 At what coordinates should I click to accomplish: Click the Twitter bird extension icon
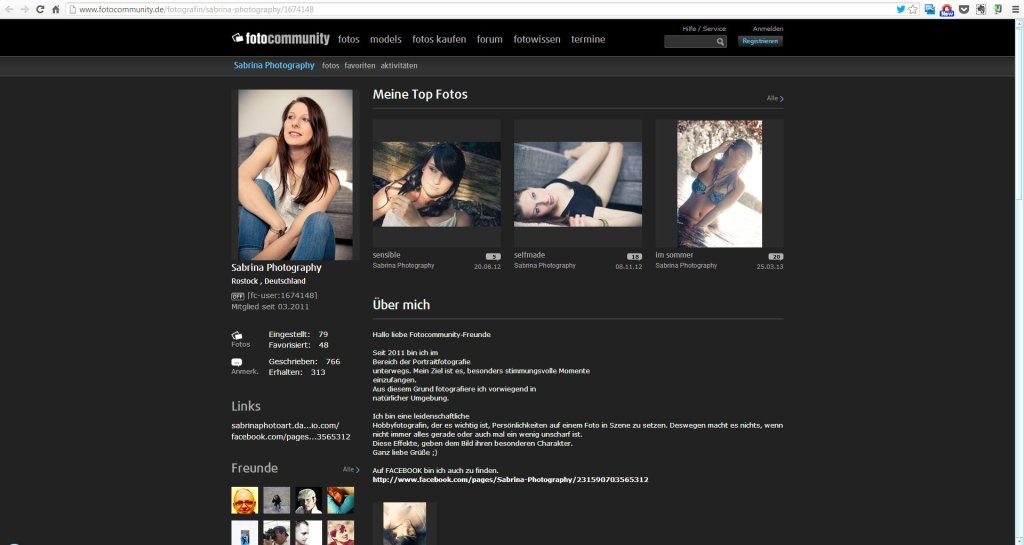901,9
